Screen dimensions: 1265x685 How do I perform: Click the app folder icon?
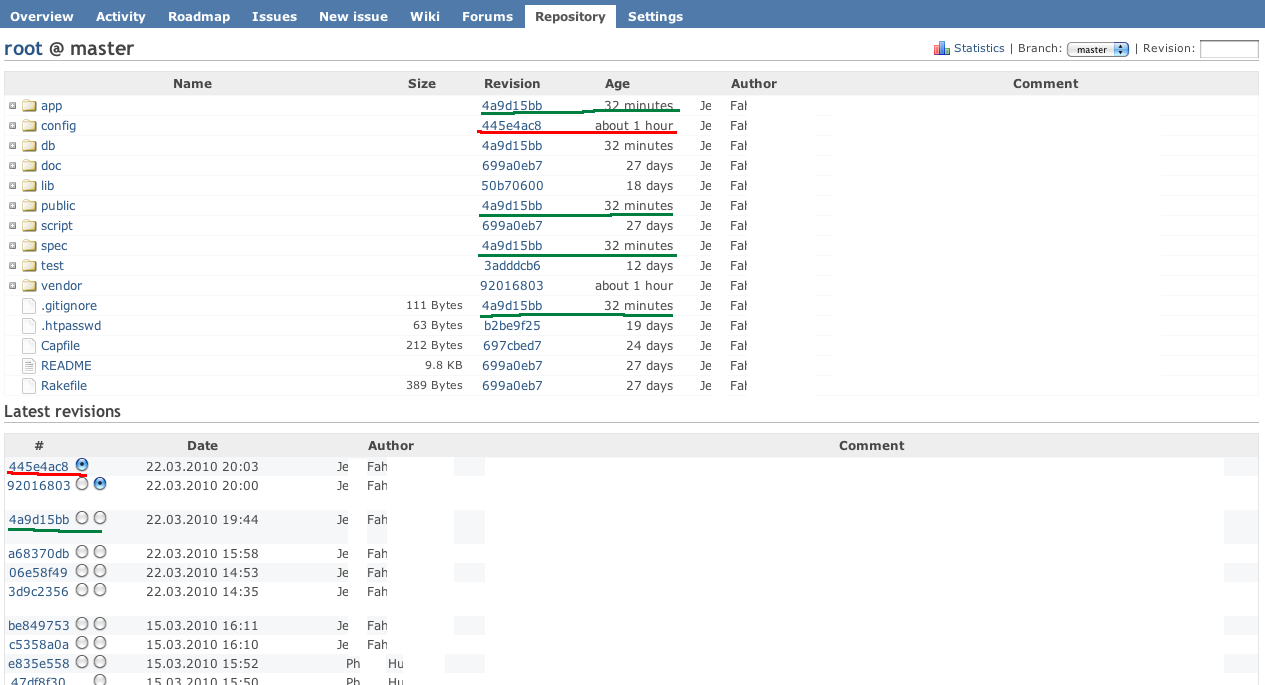pos(29,106)
